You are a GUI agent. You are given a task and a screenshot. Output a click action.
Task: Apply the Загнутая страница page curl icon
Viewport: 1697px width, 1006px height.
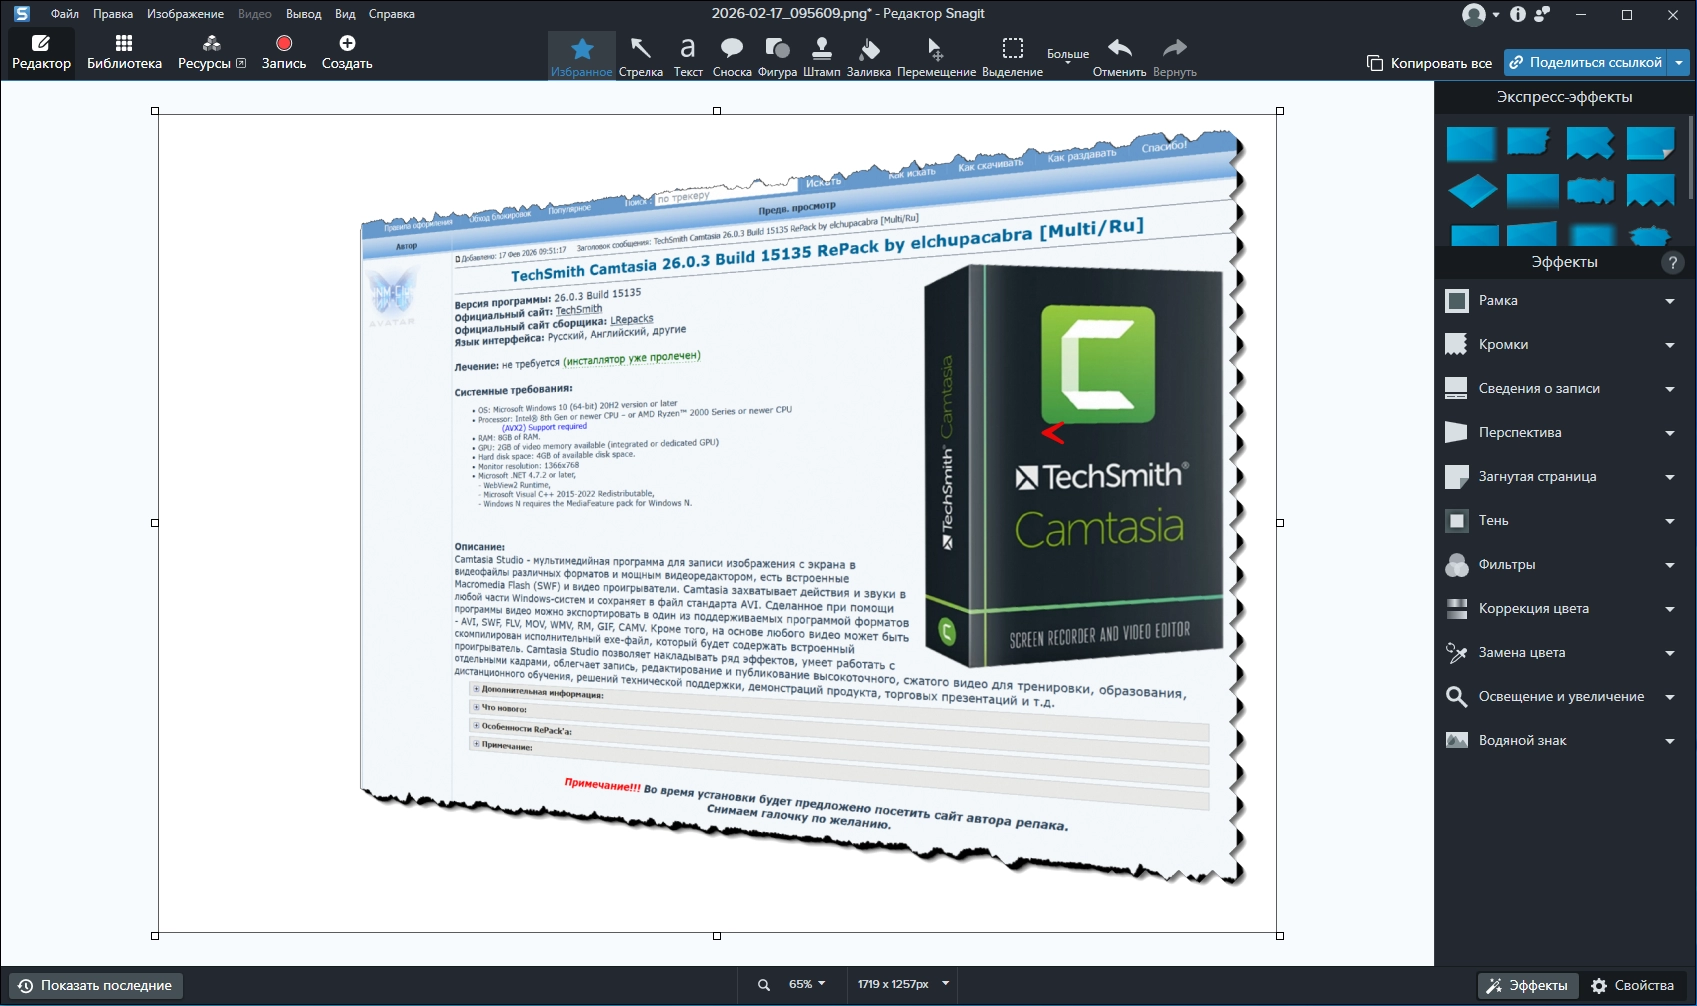(1457, 476)
